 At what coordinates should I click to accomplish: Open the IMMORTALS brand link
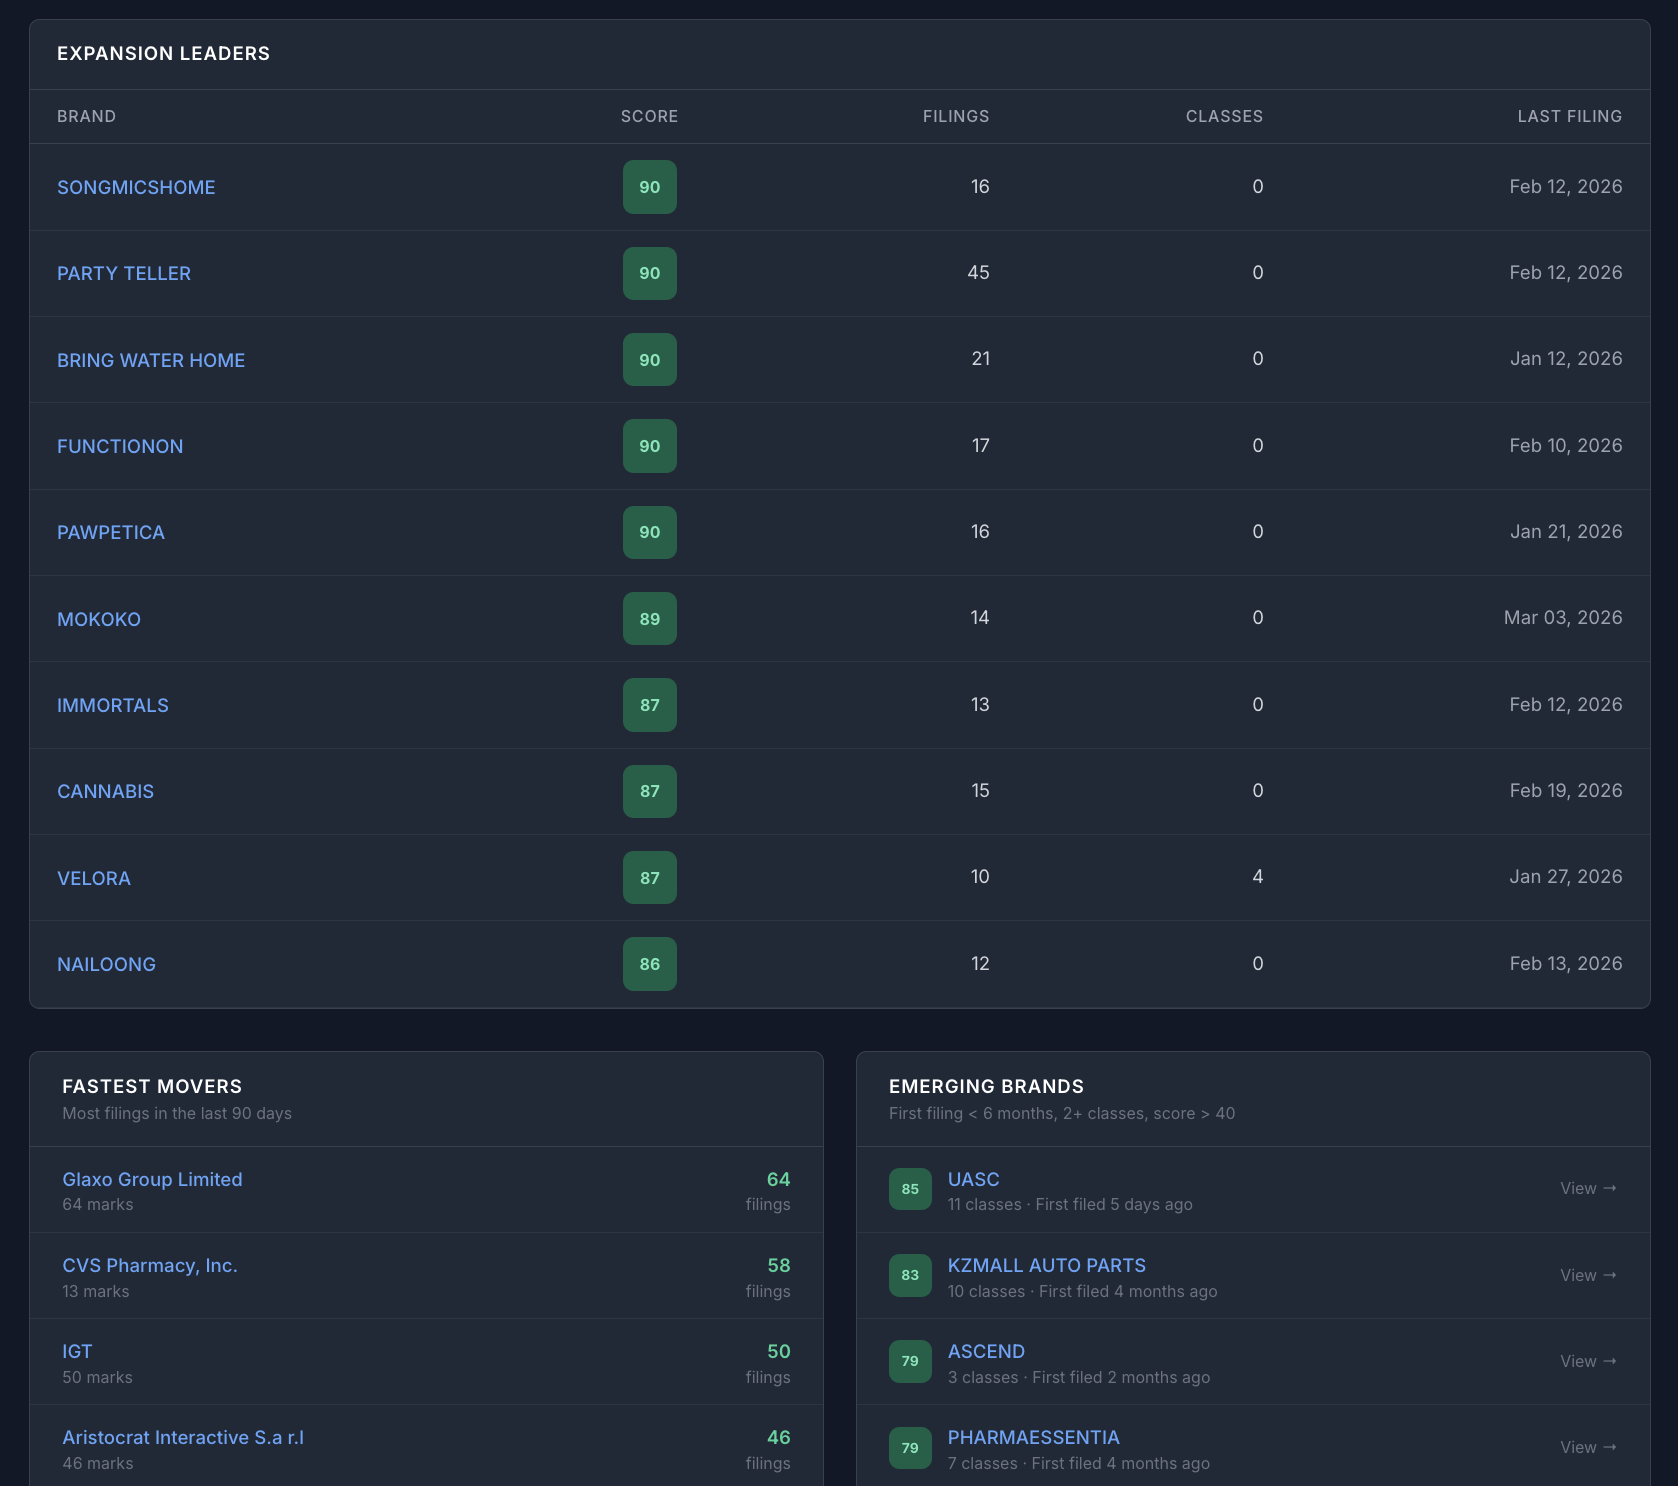pyautogui.click(x=113, y=705)
